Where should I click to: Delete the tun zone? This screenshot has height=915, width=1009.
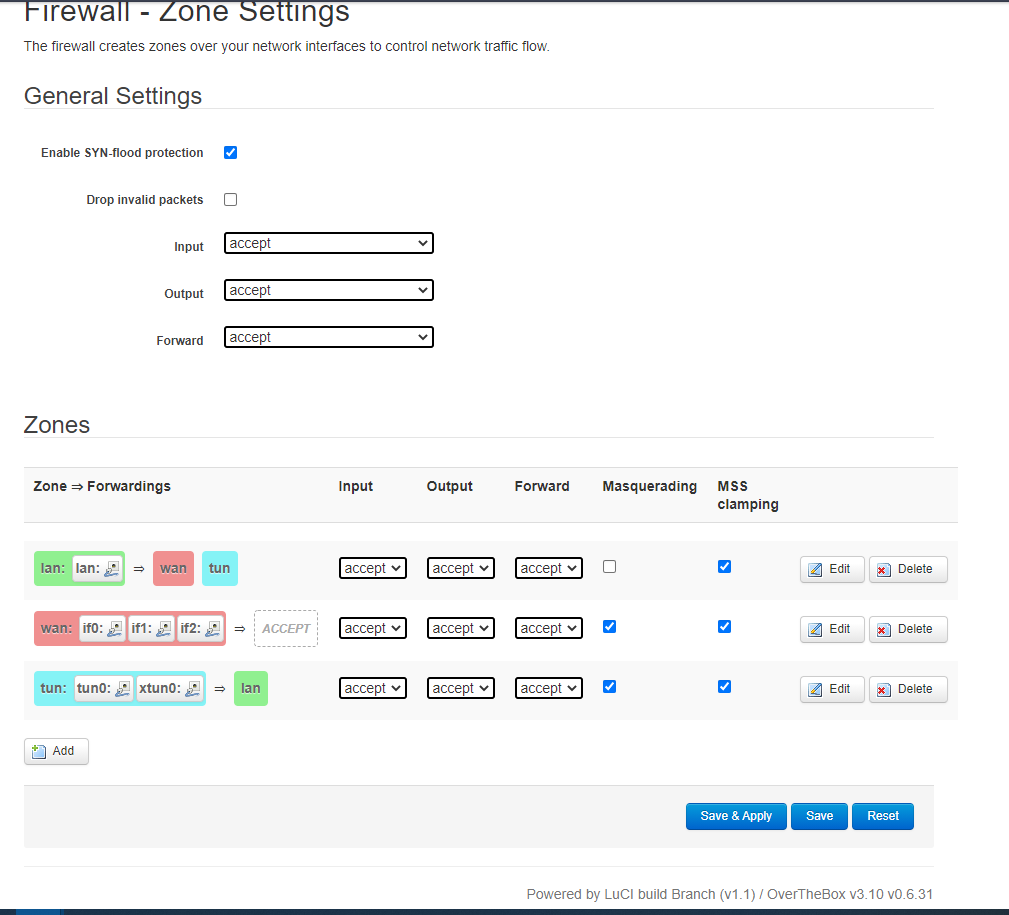coord(907,689)
